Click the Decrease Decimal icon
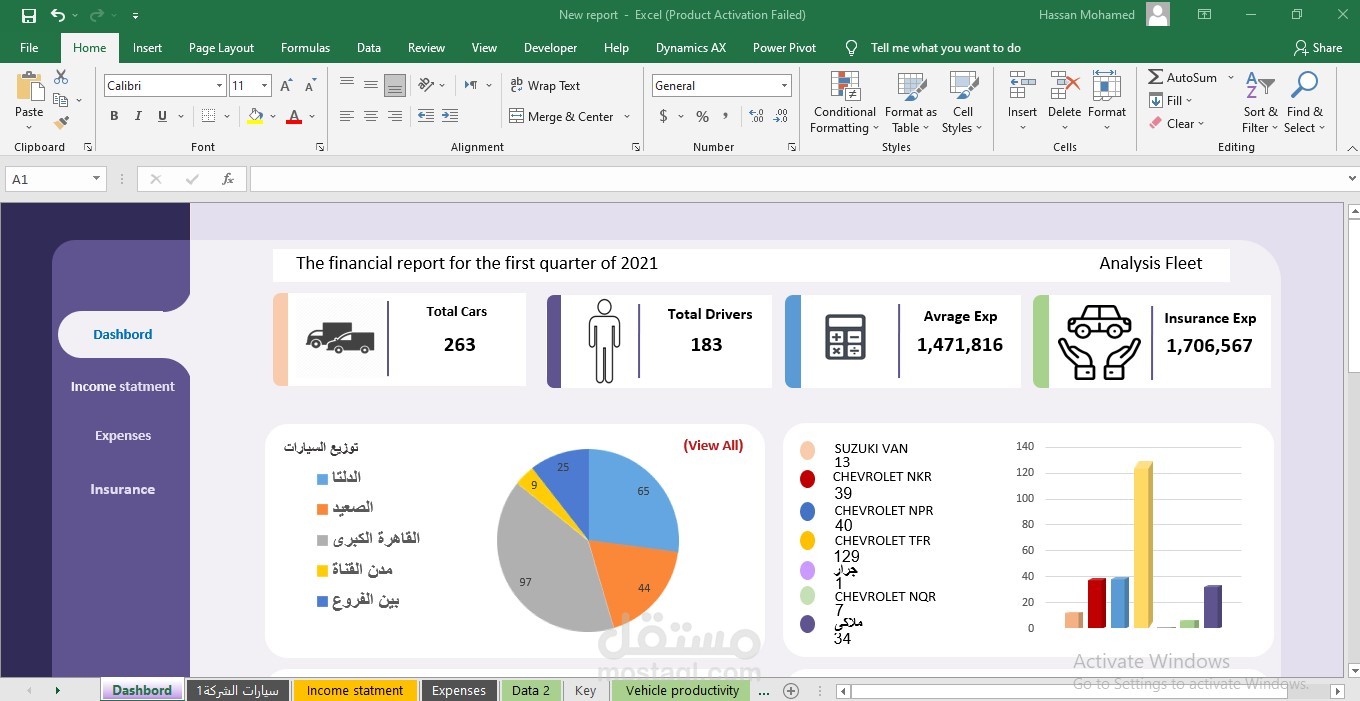The image size is (1360, 701). pos(780,116)
